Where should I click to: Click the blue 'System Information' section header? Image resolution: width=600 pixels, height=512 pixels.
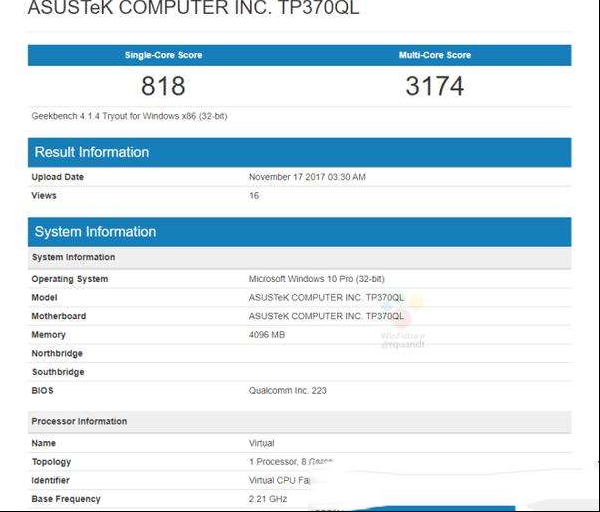point(299,232)
